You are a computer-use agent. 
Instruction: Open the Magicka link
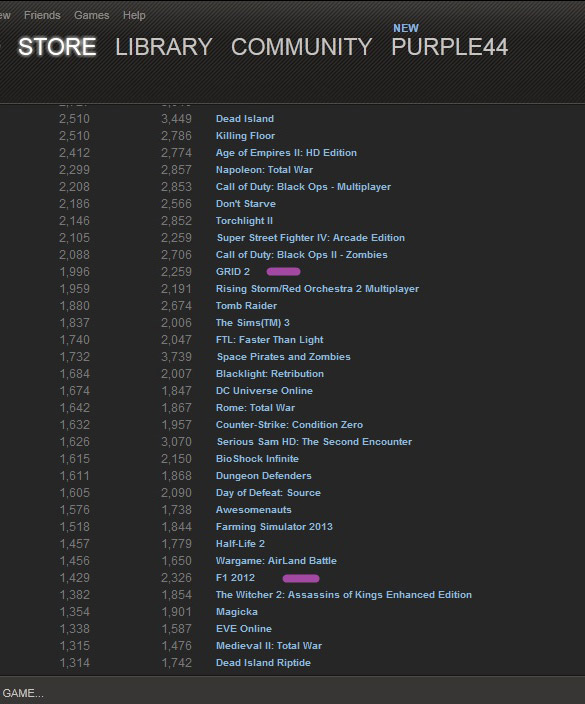click(x=237, y=612)
